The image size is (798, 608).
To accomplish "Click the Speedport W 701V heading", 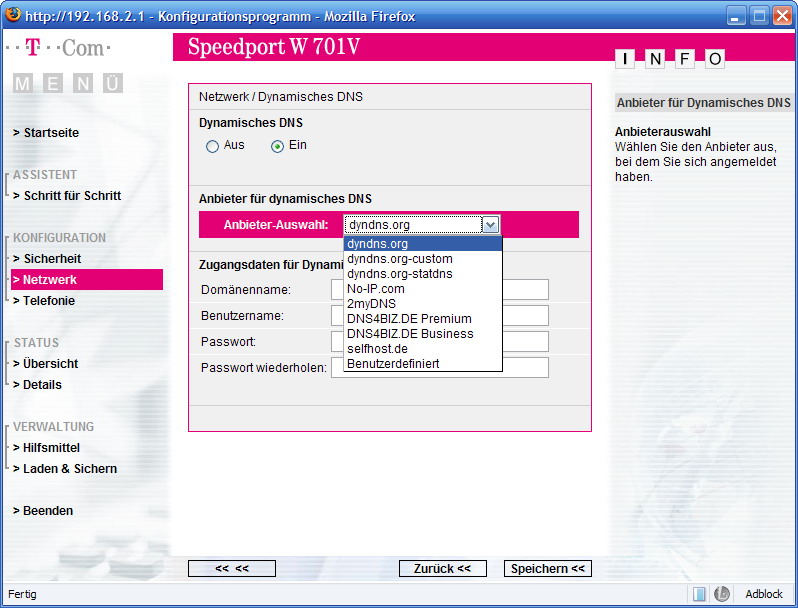I will 274,47.
